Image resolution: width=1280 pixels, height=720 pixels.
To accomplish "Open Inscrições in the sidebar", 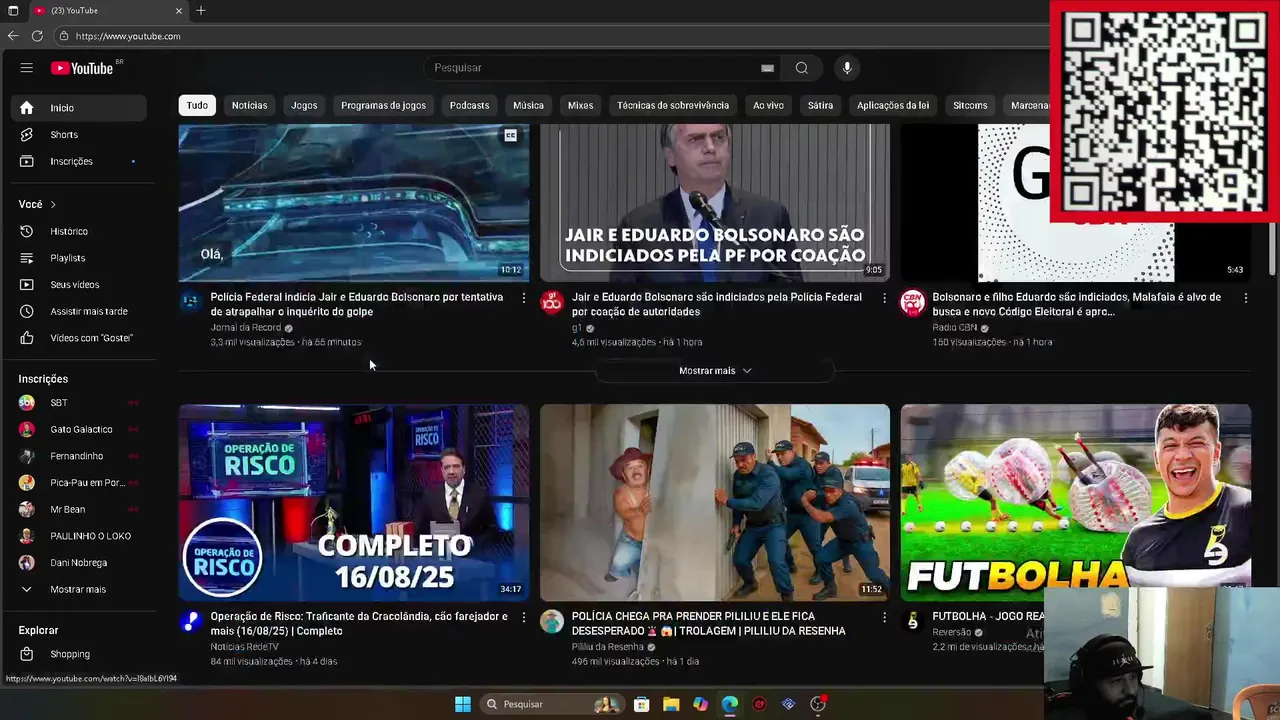I will click(x=79, y=161).
